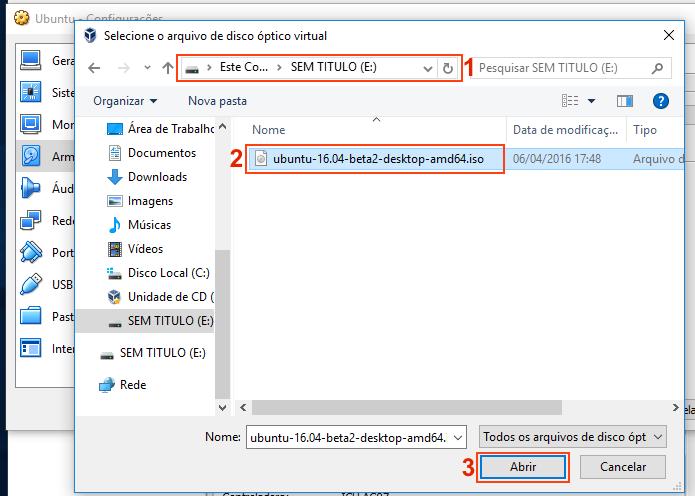Click the ISO file's disc icon
This screenshot has height=496, width=695.
point(261,159)
